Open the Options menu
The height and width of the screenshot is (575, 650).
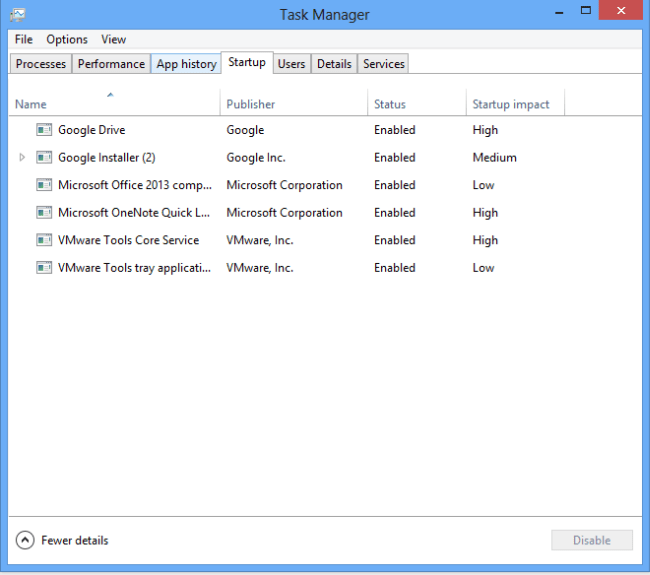67,39
